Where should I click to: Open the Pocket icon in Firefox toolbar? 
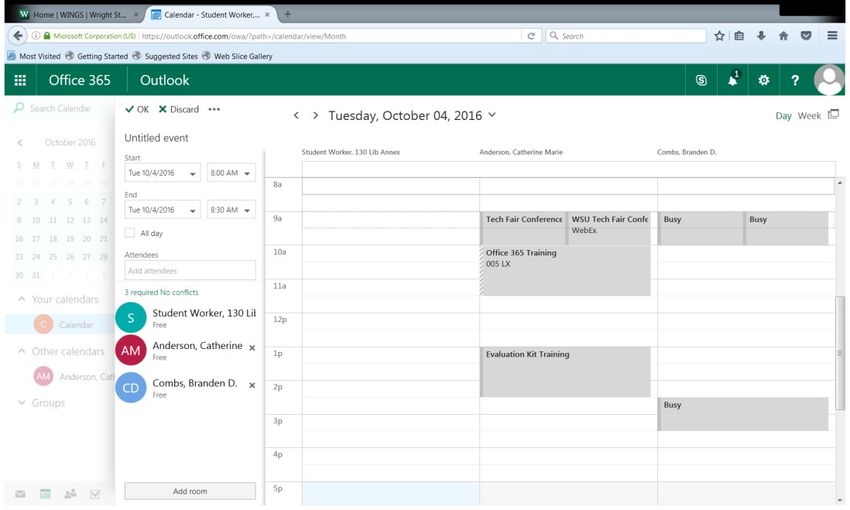806,36
